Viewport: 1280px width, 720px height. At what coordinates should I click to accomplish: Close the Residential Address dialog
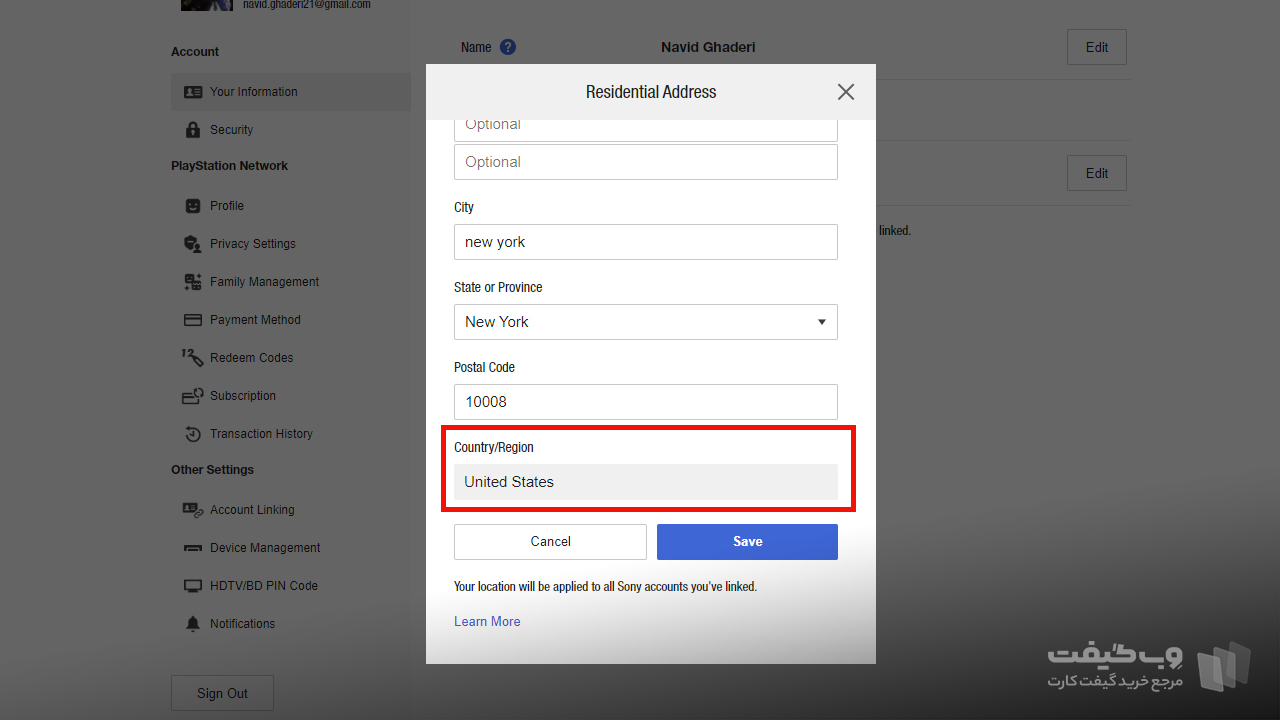tap(846, 92)
